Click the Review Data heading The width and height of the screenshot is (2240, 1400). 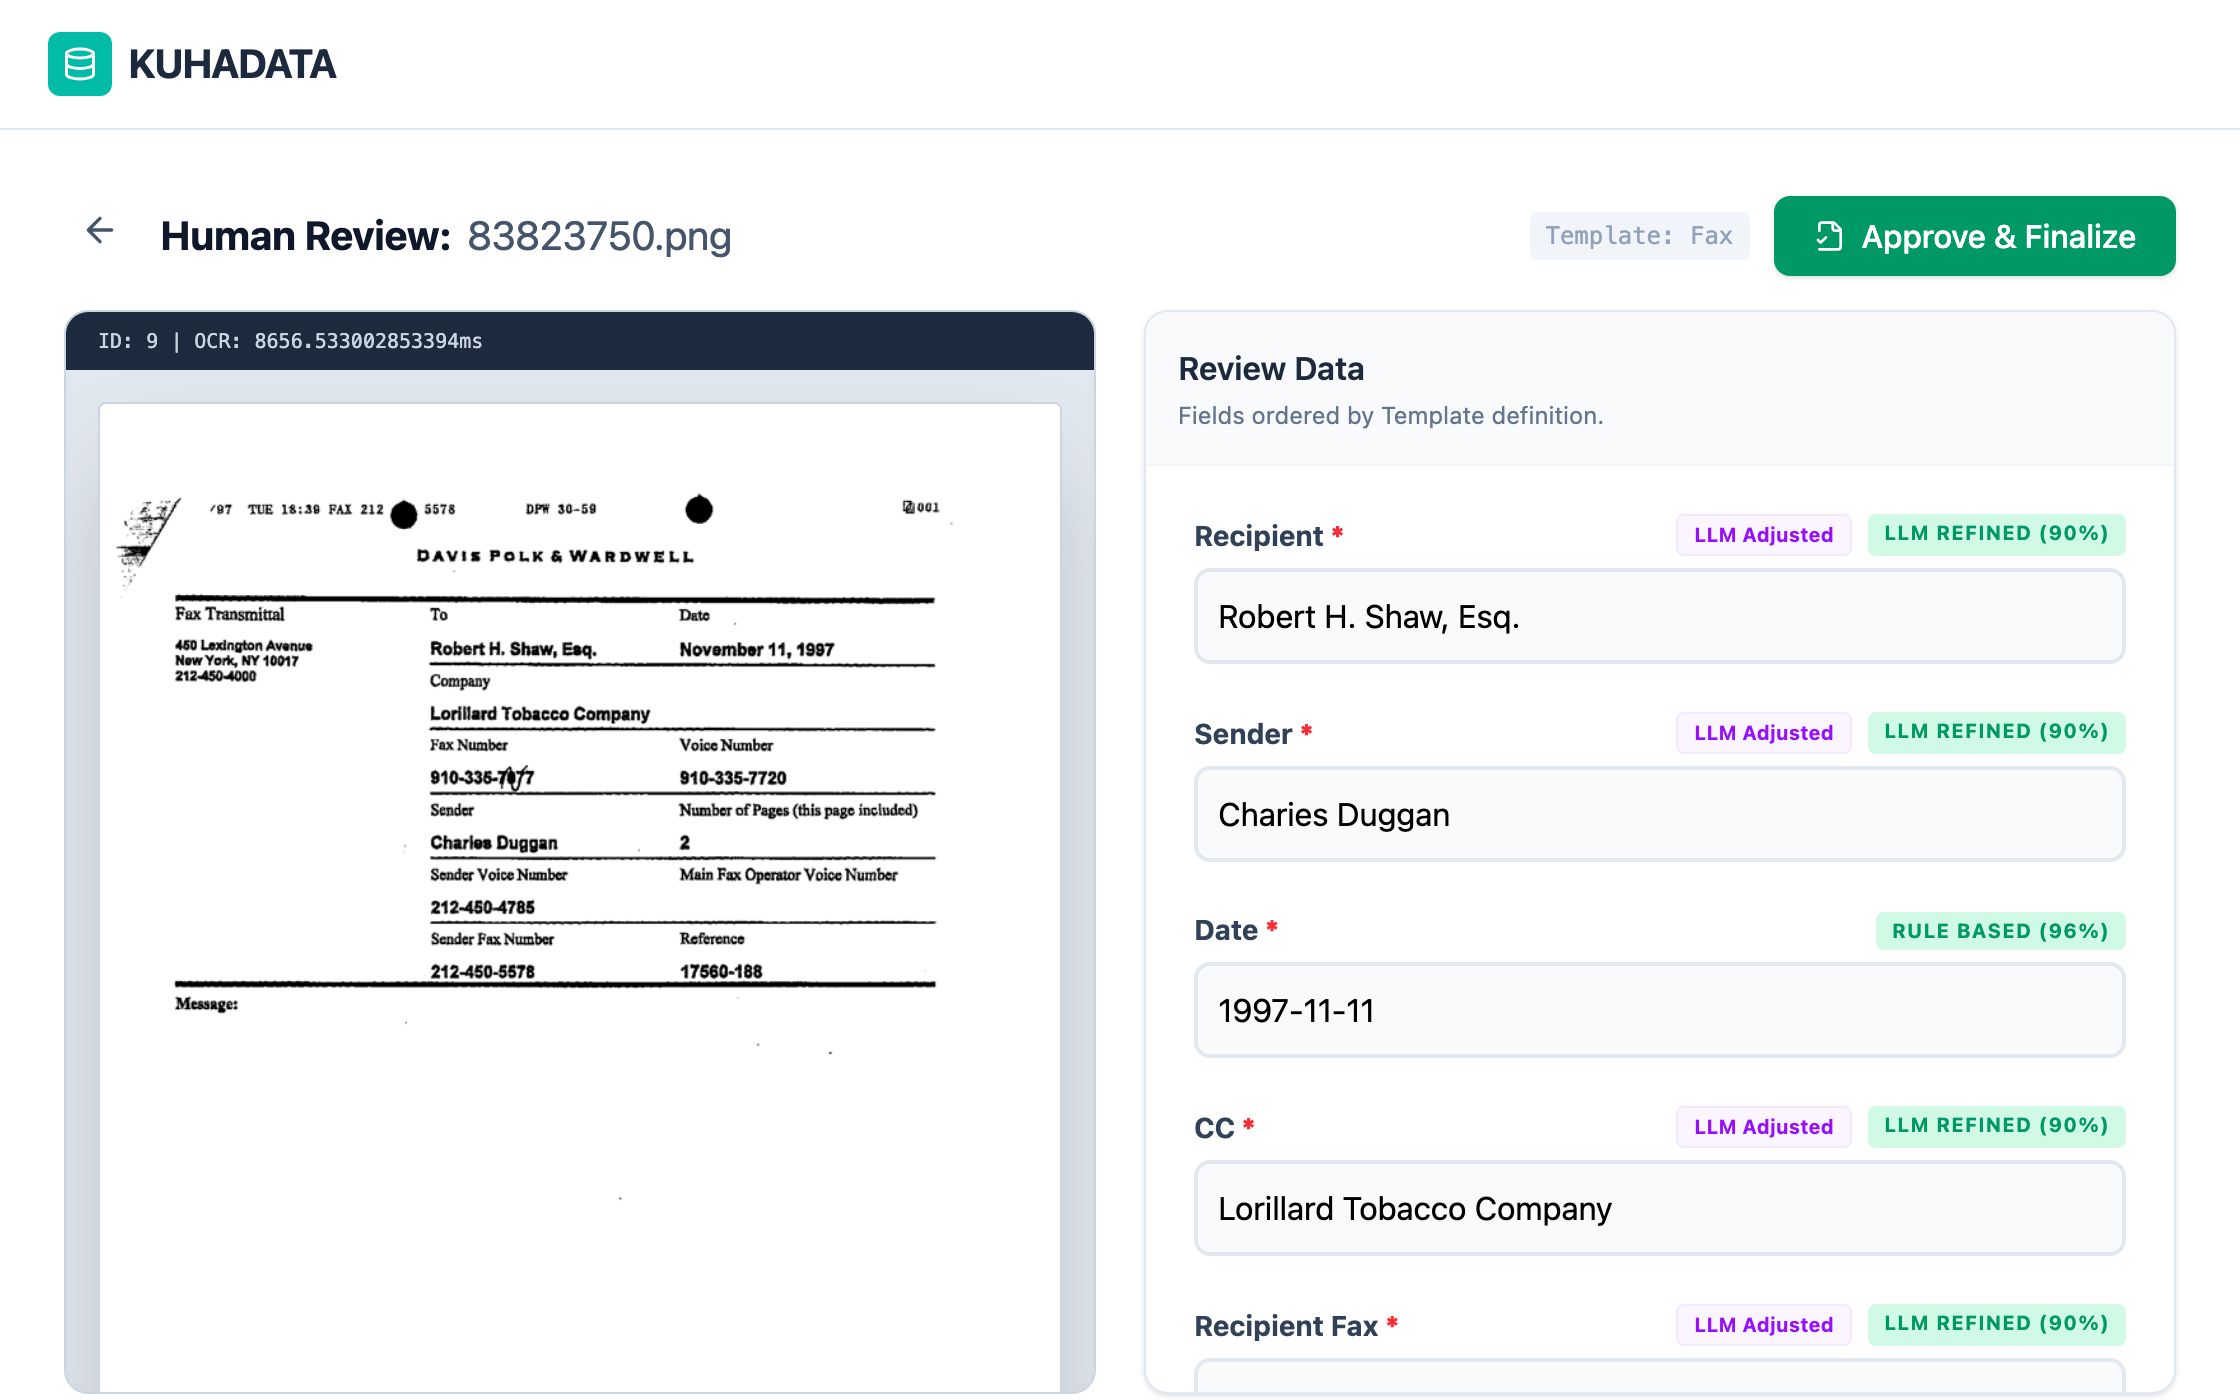tap(1271, 369)
